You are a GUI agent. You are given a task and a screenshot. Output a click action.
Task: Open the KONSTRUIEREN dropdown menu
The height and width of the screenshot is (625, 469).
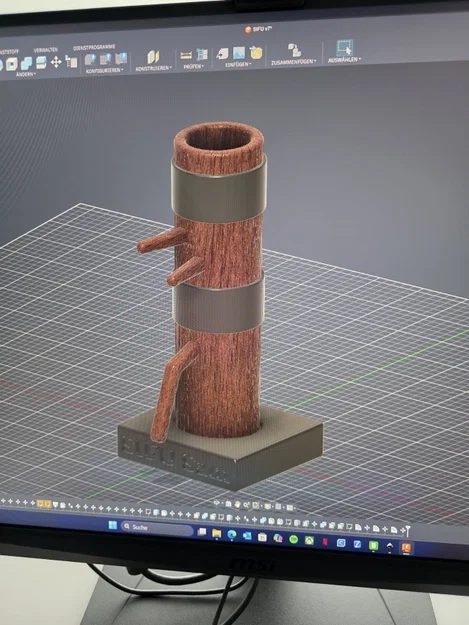[153, 68]
